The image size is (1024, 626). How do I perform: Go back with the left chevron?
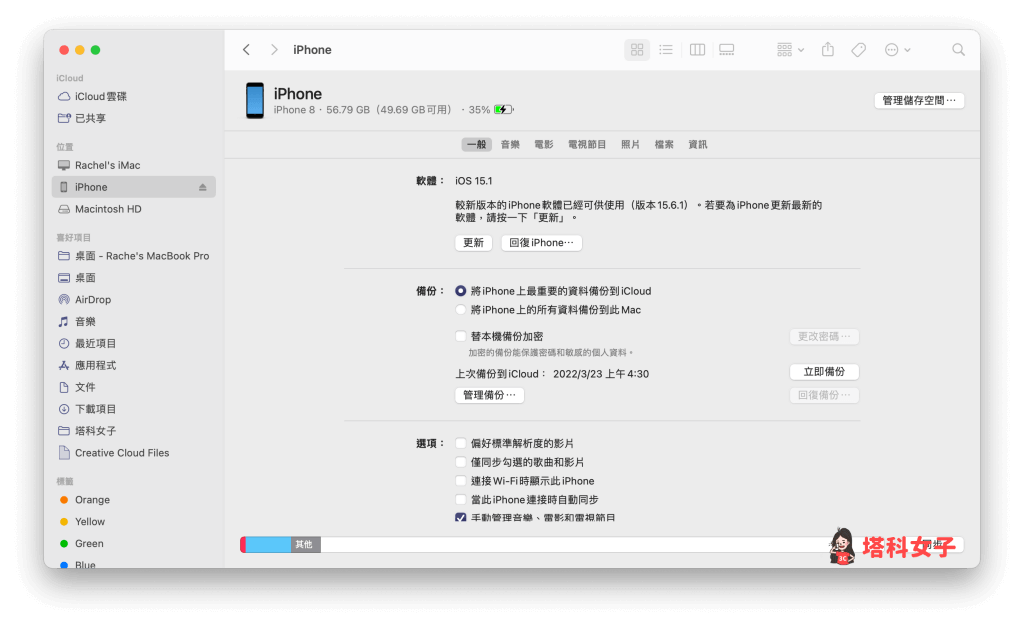(246, 50)
